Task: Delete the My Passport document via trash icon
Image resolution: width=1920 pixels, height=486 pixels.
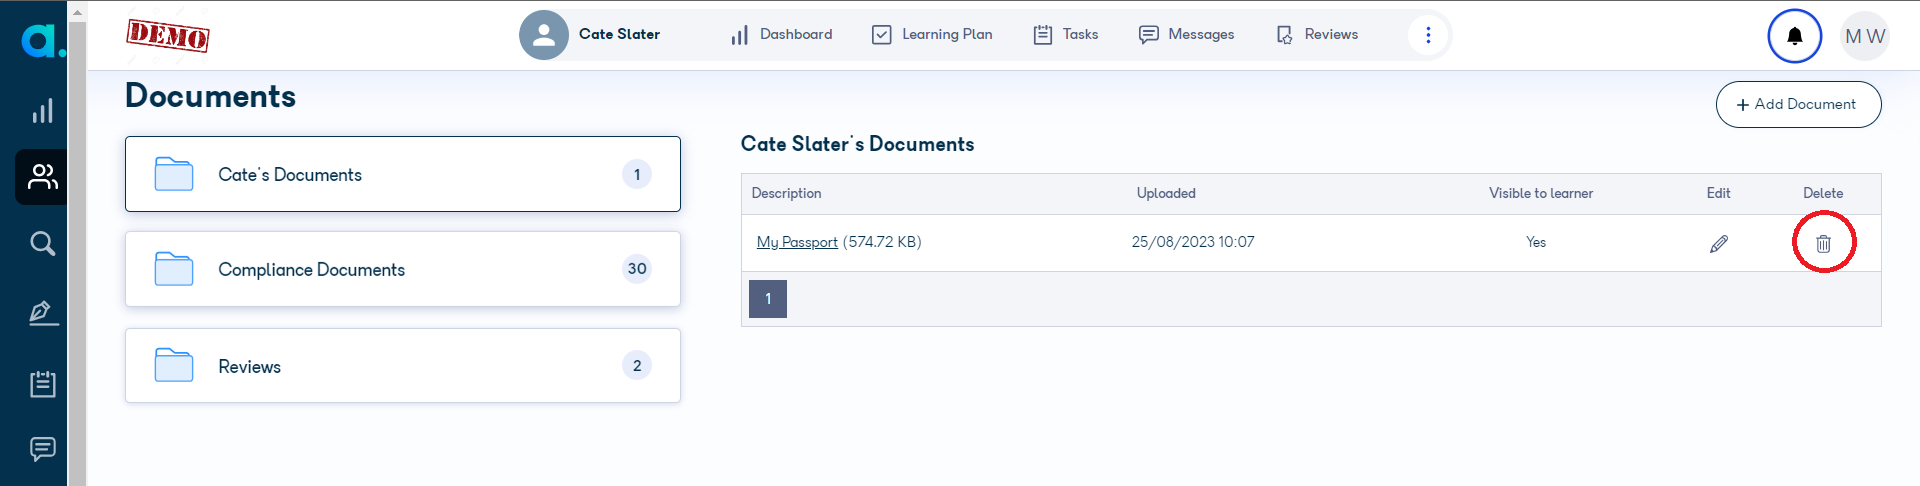Action: [1823, 243]
